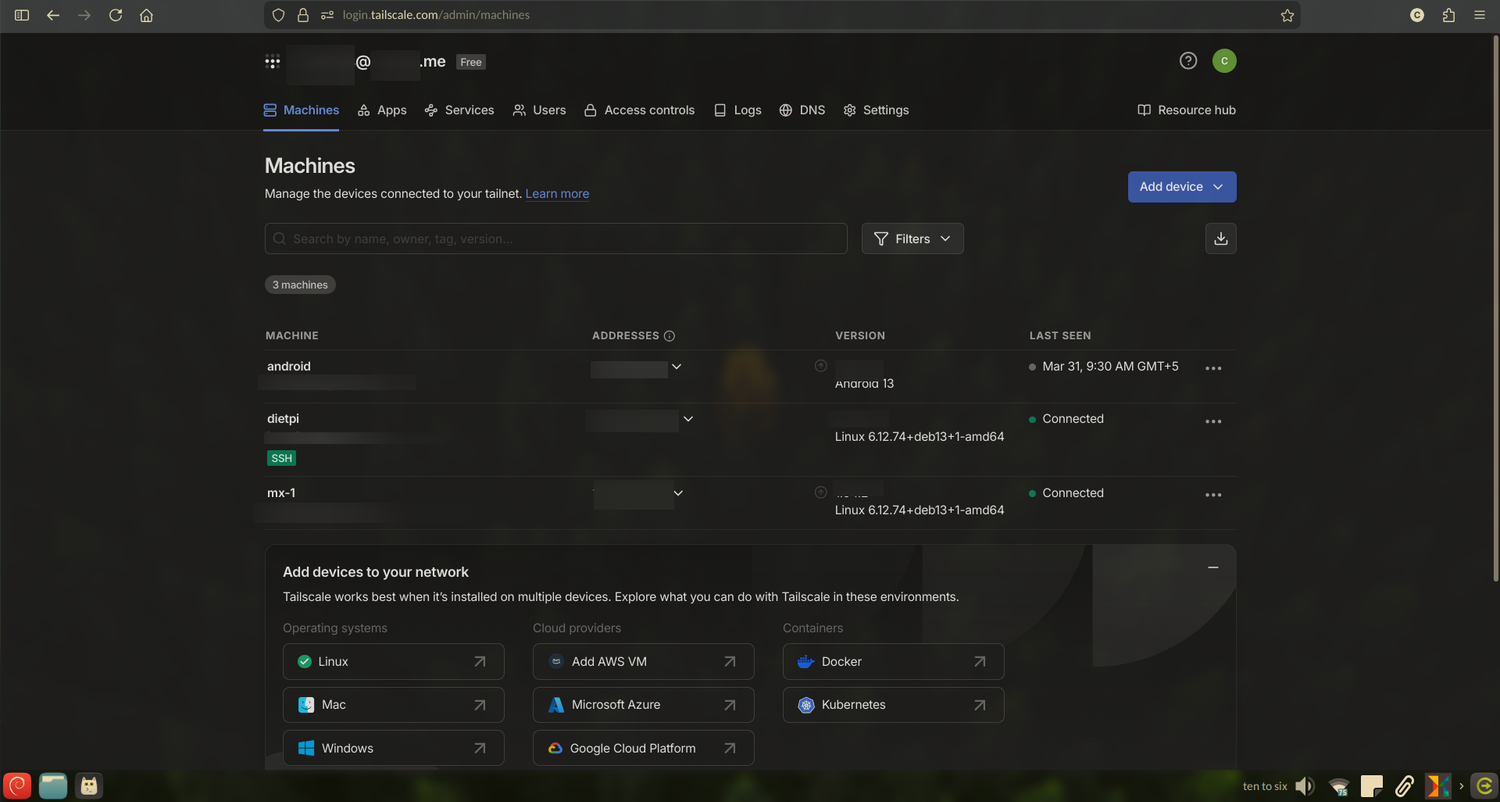Open the paperclip clipboard tray icon

click(x=1405, y=786)
